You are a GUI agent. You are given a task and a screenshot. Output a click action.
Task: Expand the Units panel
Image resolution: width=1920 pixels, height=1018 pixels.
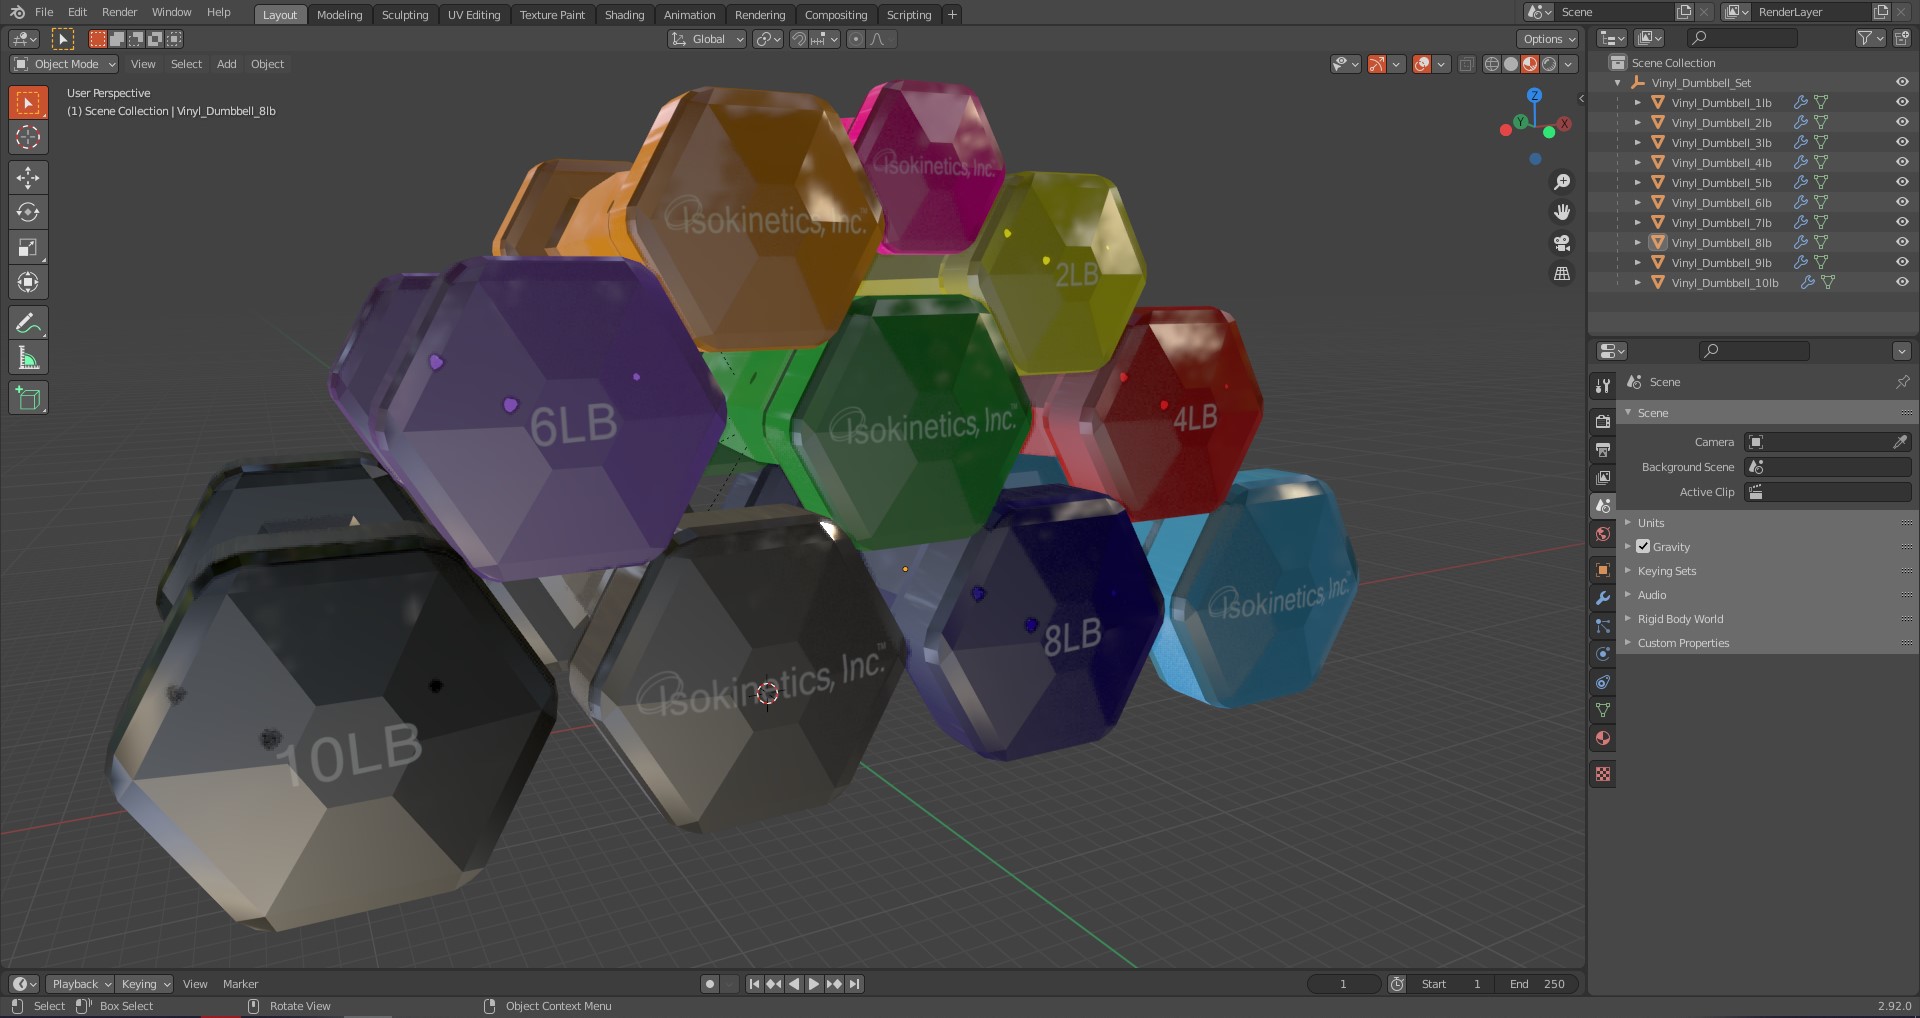click(1651, 522)
